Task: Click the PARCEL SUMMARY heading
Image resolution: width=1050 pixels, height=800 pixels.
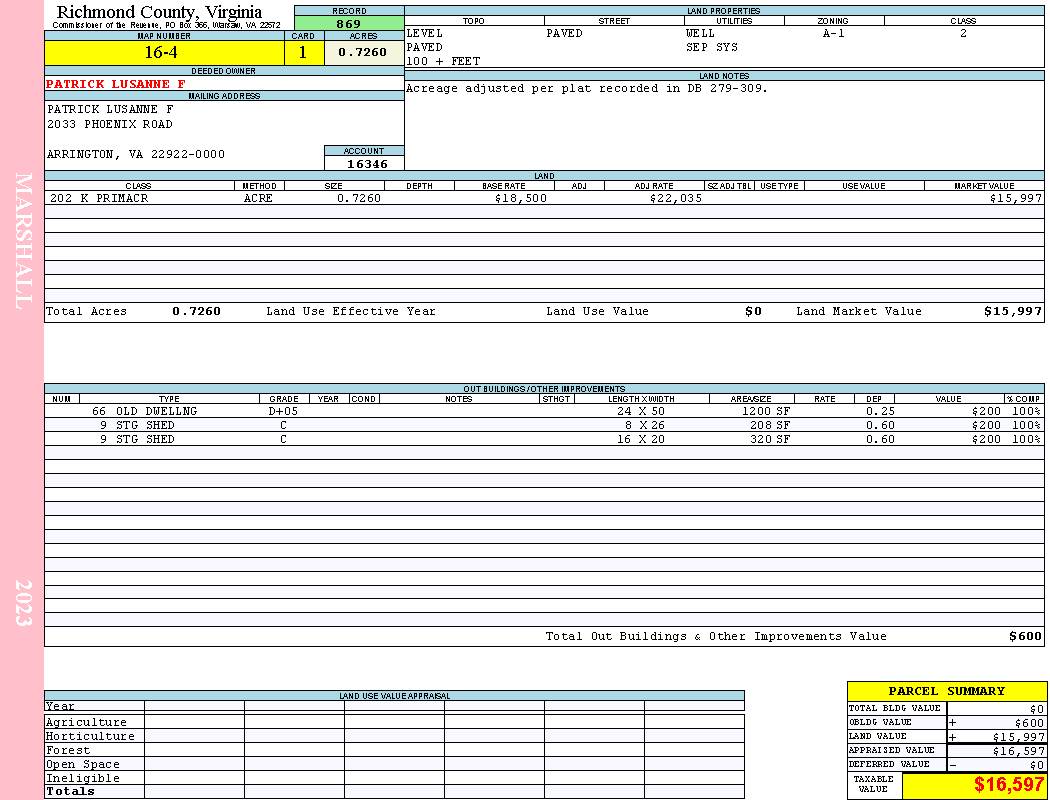Action: pyautogui.click(x=946, y=692)
